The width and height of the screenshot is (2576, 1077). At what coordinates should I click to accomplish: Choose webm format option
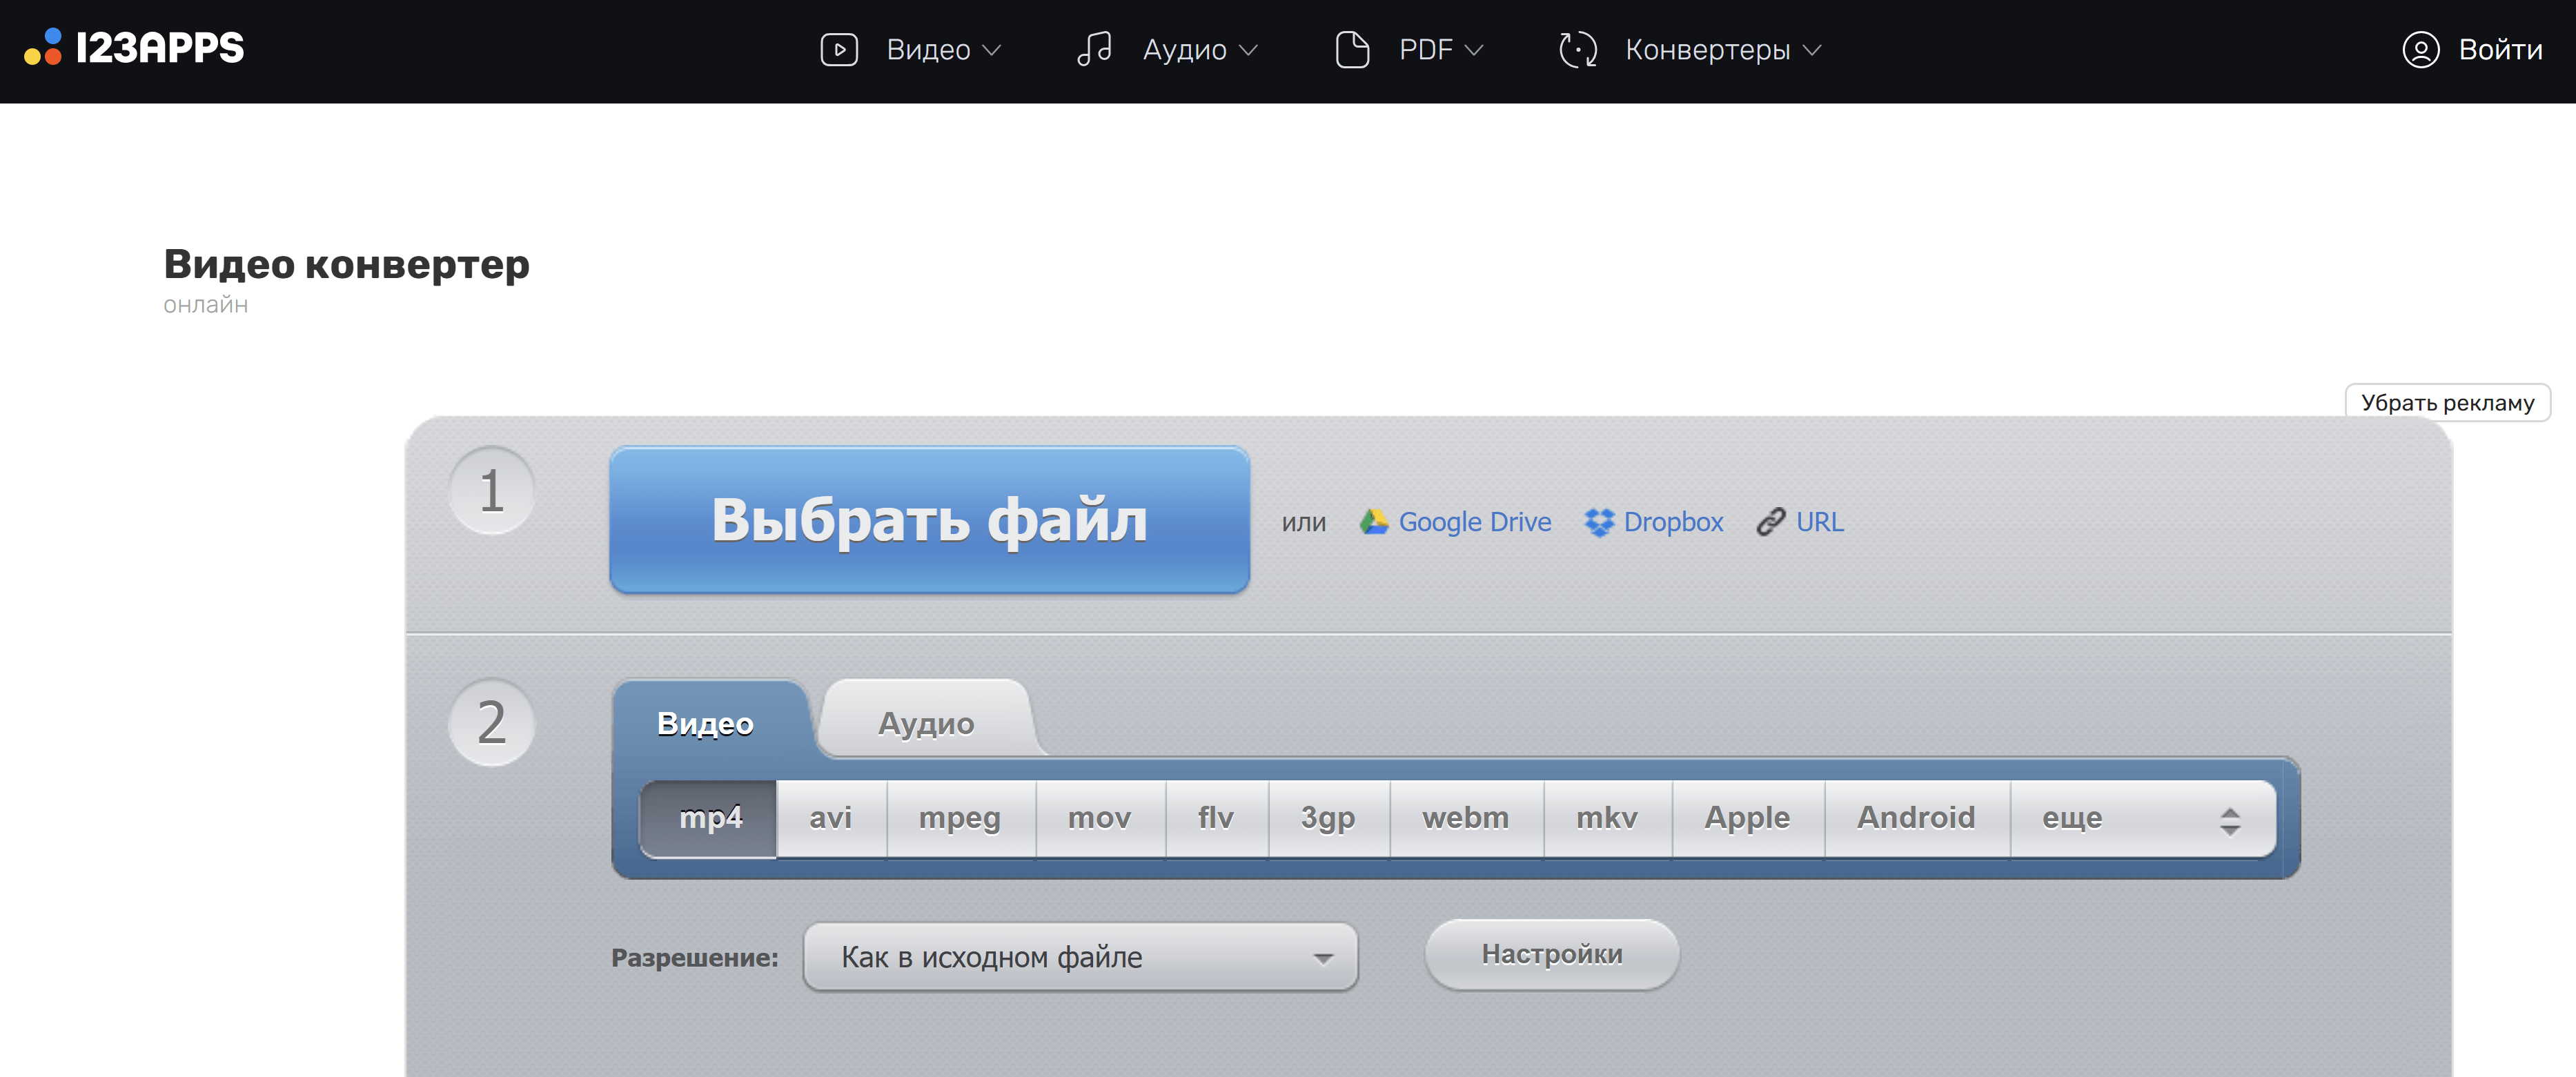pyautogui.click(x=1465, y=818)
